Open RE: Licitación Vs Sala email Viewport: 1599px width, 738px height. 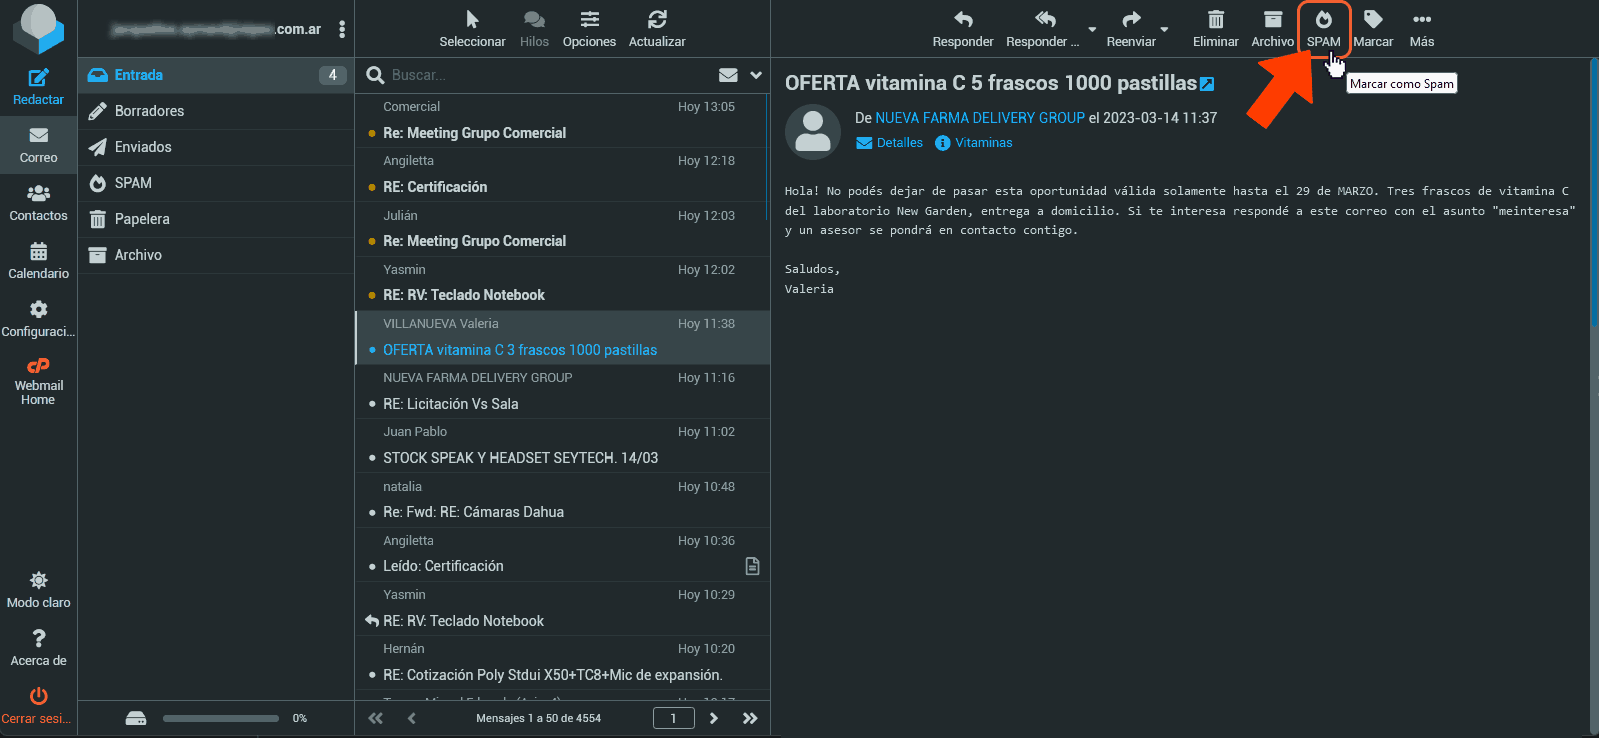(562, 391)
